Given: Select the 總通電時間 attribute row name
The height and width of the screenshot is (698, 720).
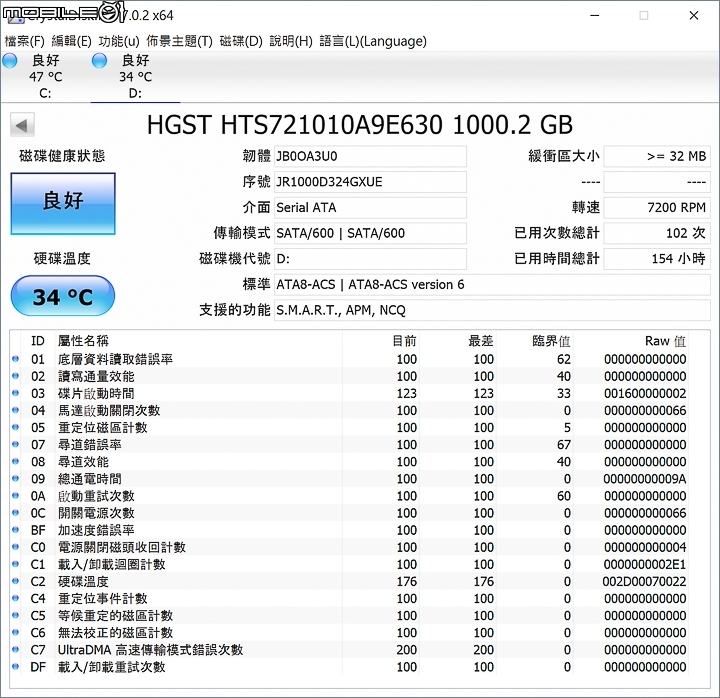Looking at the screenshot, I should pyautogui.click(x=90, y=479).
